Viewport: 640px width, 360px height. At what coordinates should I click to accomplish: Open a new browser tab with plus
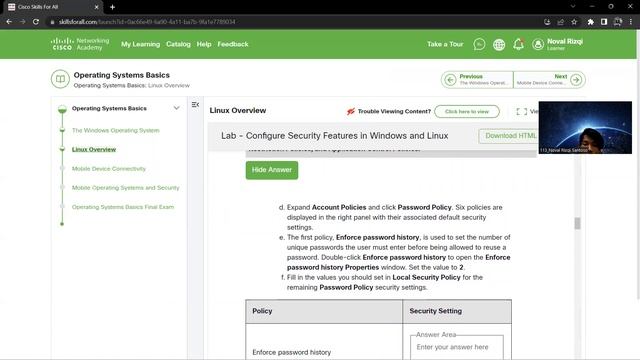click(112, 7)
